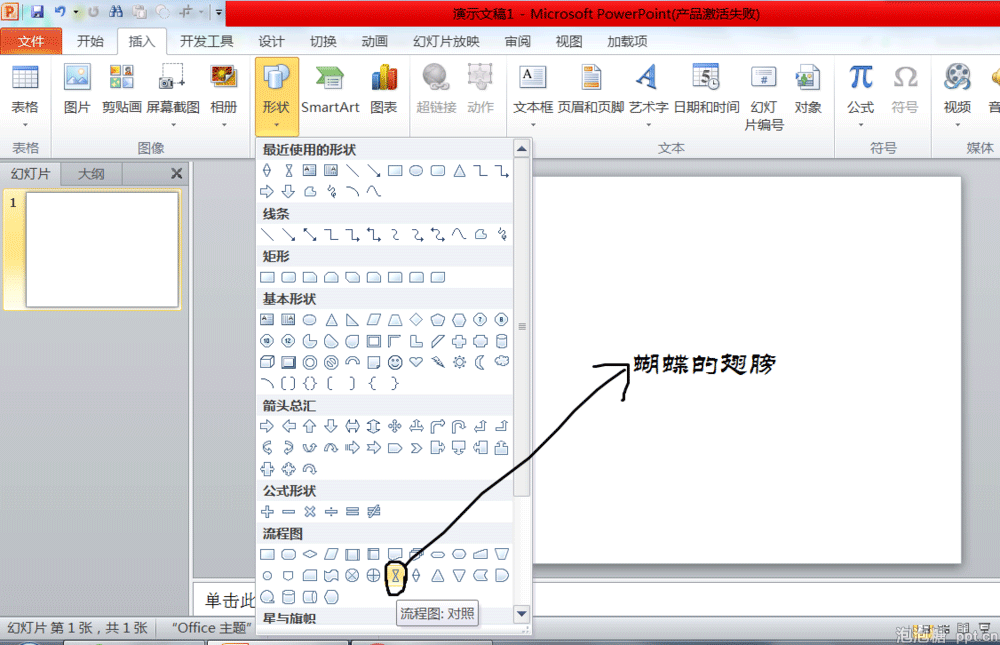The height and width of the screenshot is (645, 1000).
Task: Choose the sun shape
Action: 459,362
